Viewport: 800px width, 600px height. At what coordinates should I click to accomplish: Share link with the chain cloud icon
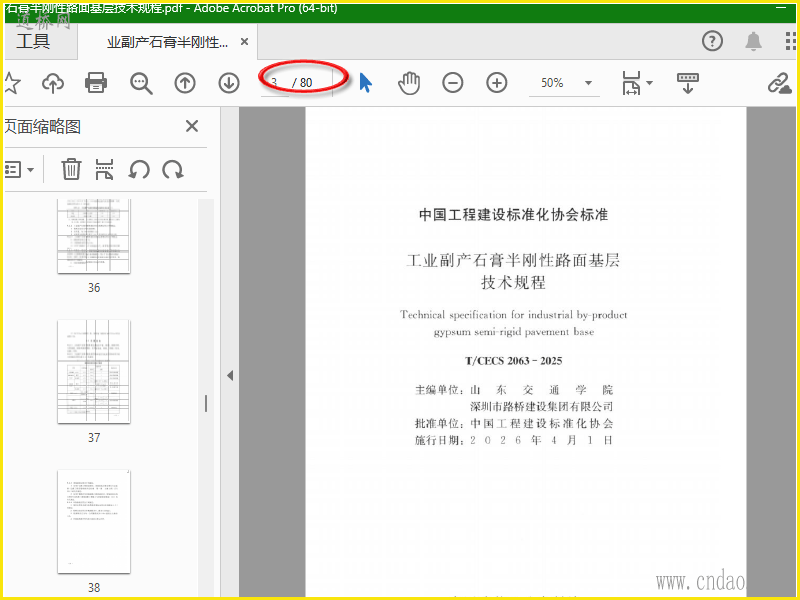779,83
